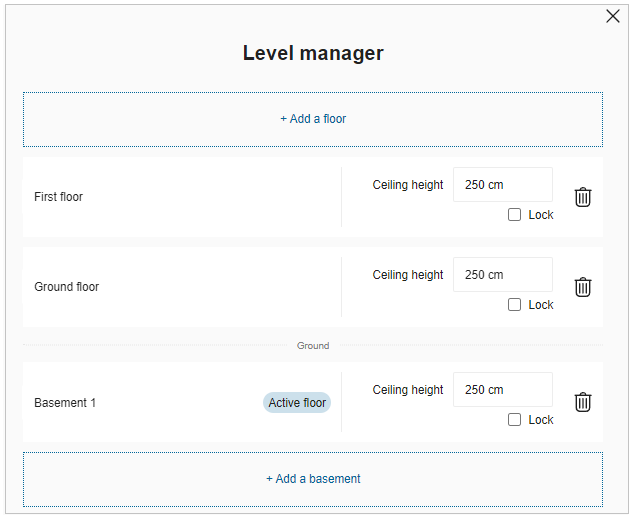This screenshot has height=516, width=634.
Task: Click the Ground separator label
Action: click(313, 346)
